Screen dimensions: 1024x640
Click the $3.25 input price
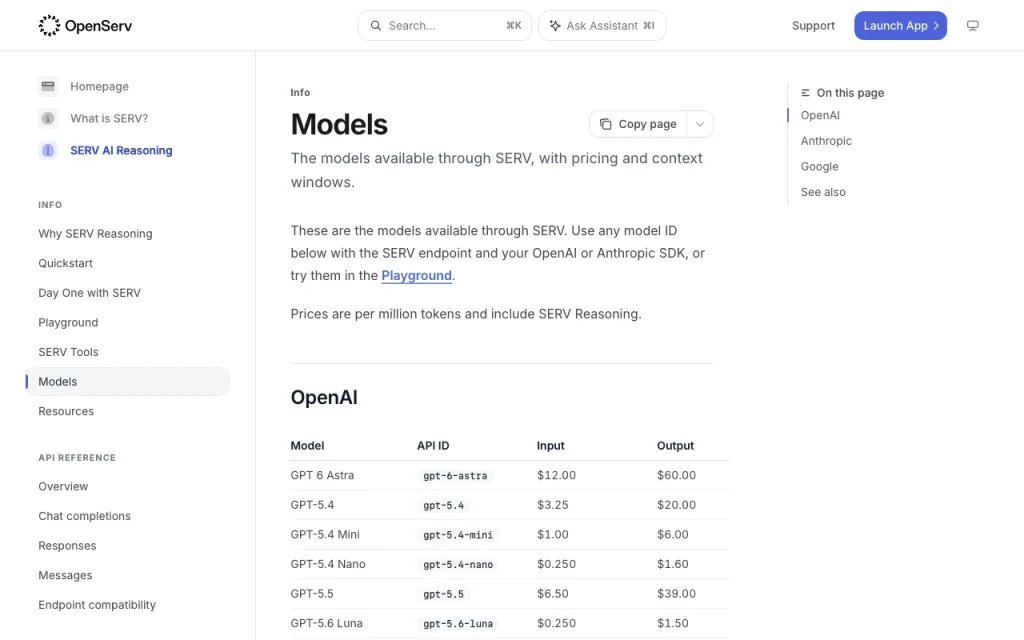click(552, 505)
